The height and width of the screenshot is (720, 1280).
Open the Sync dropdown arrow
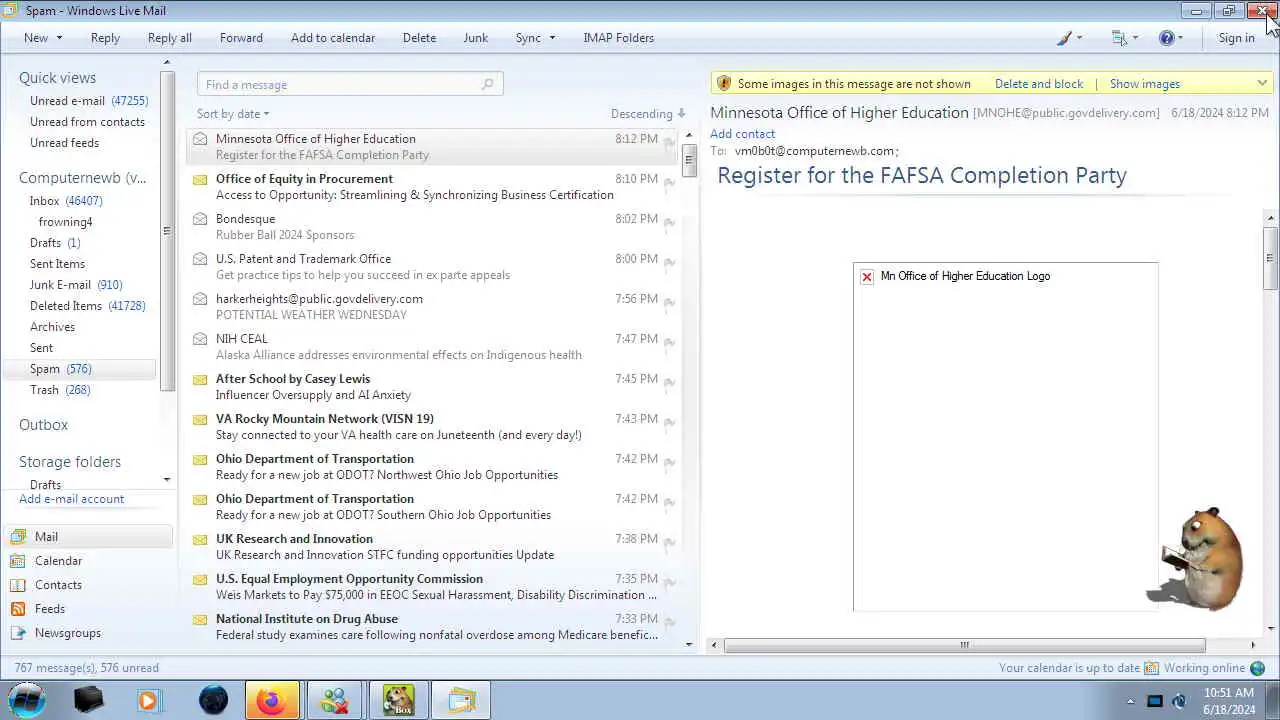point(551,38)
